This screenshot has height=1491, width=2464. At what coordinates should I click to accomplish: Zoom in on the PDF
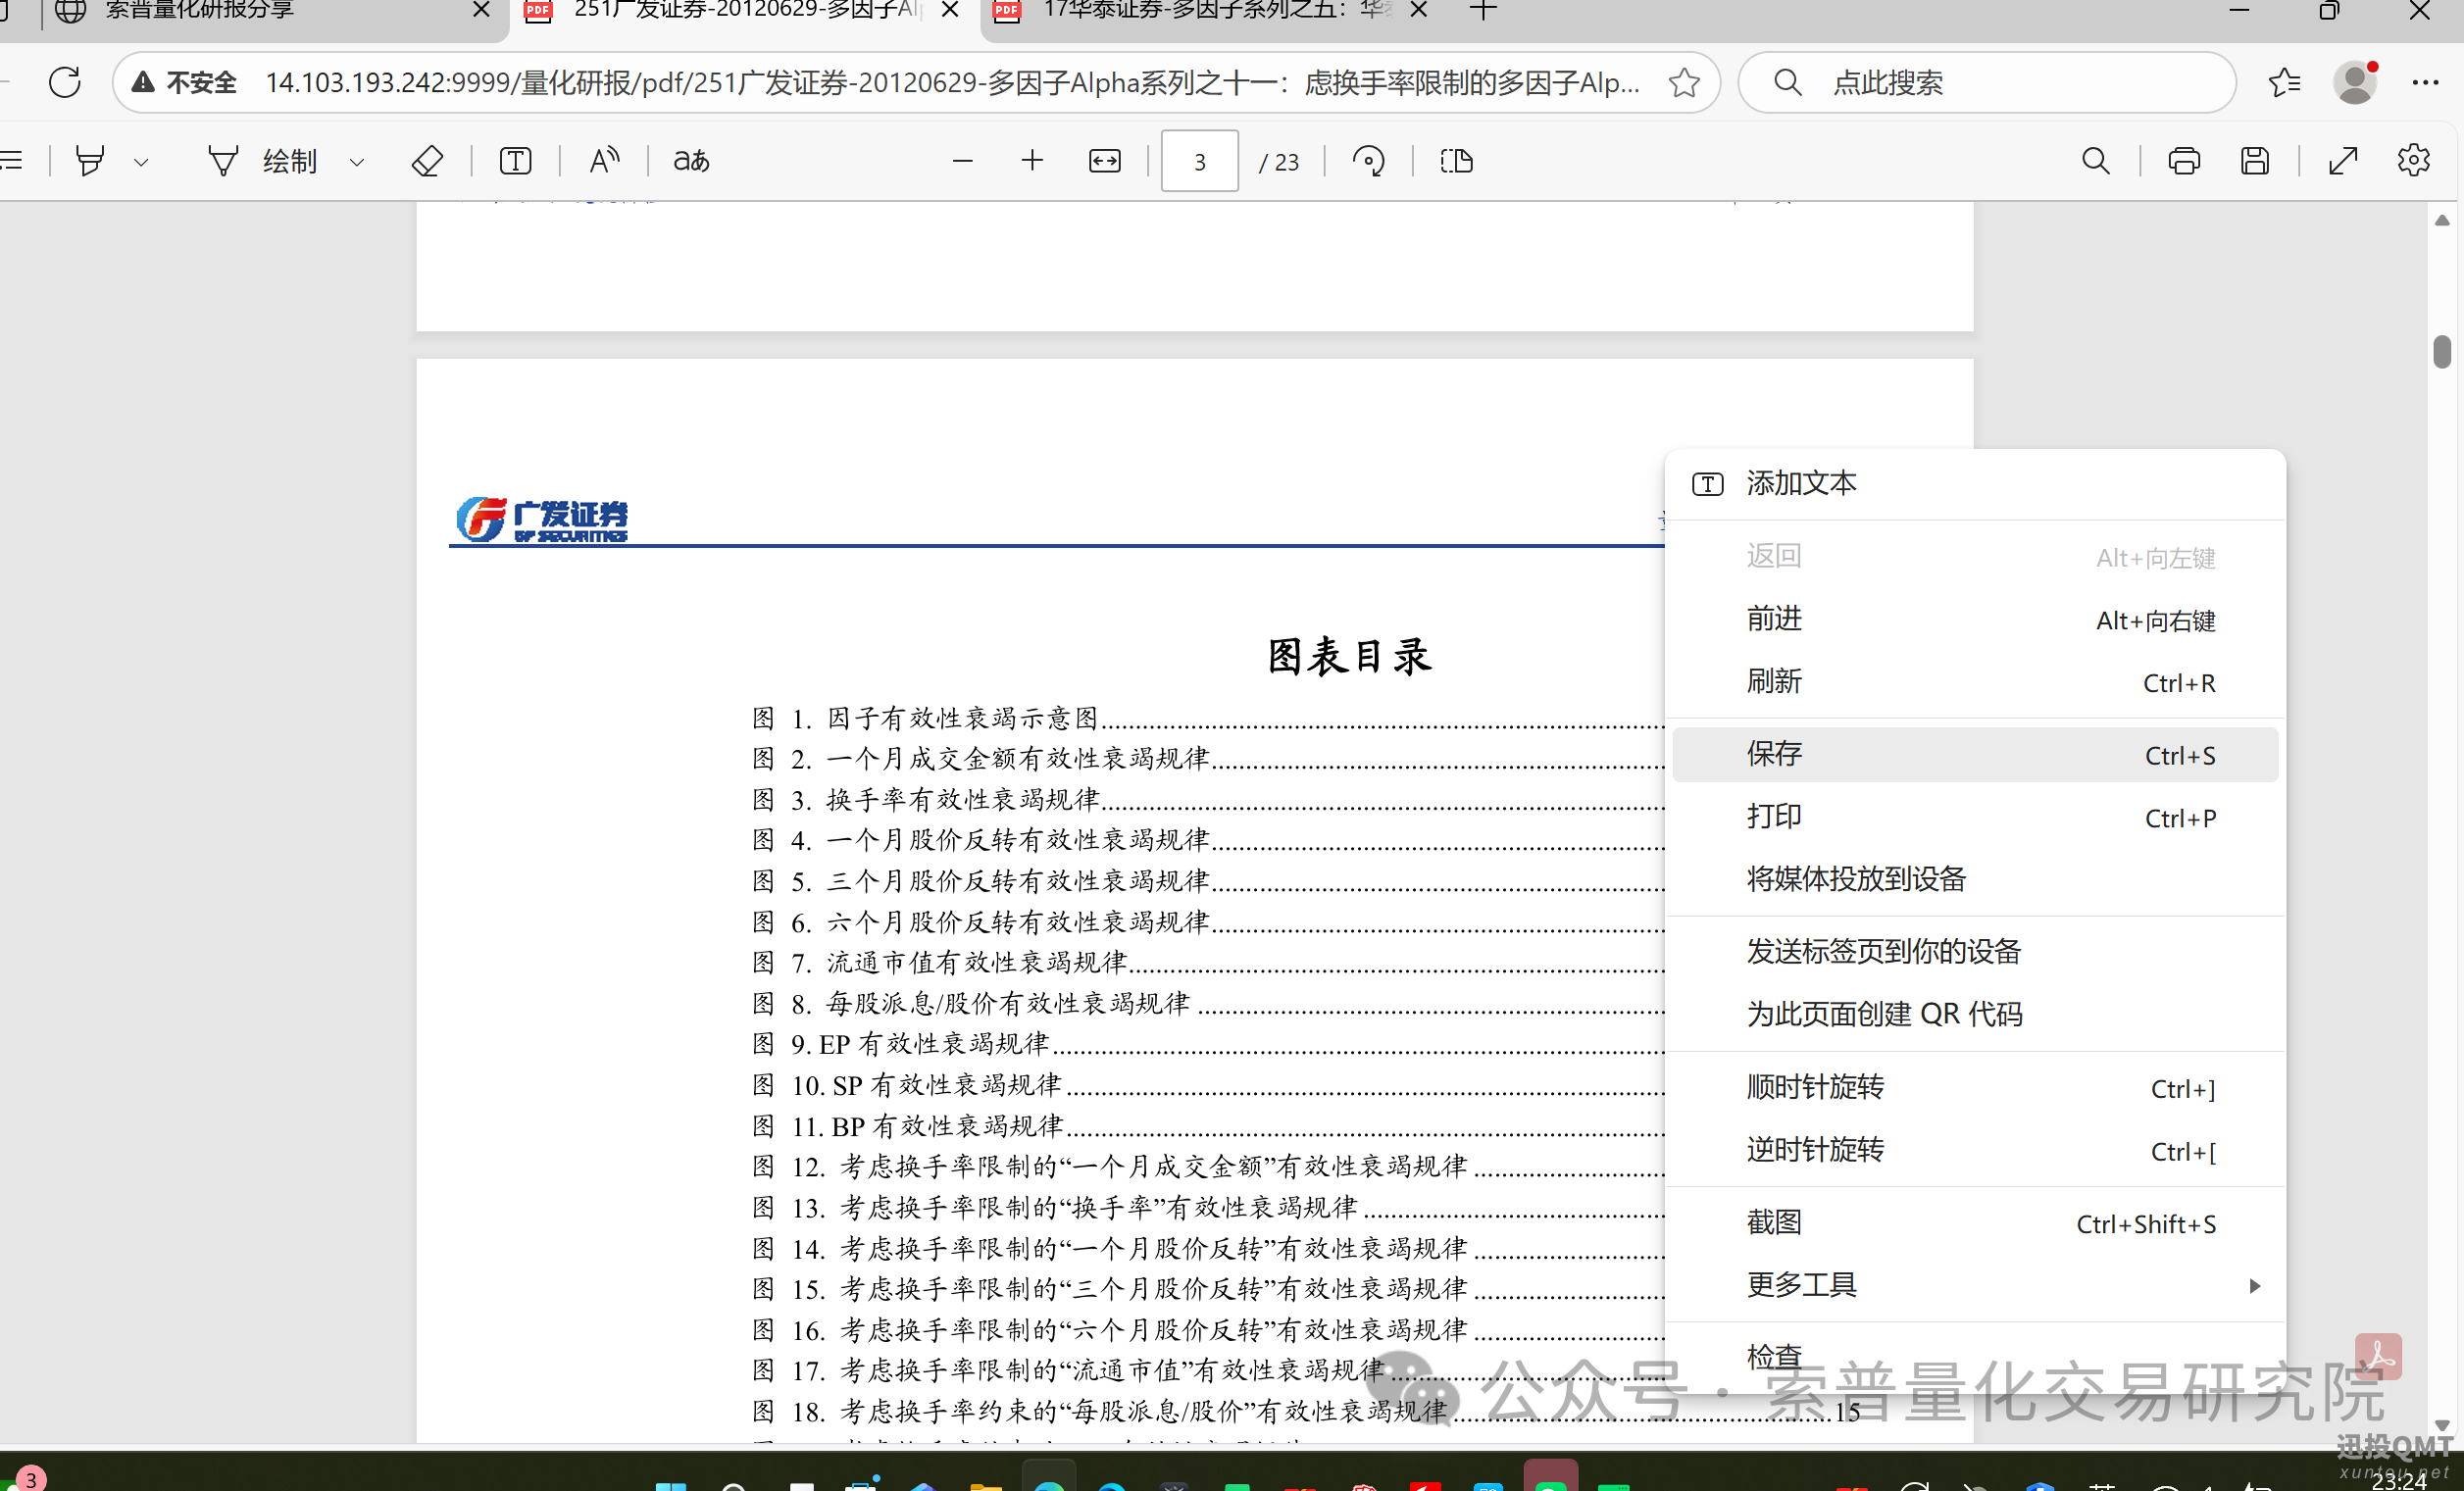coord(1032,160)
